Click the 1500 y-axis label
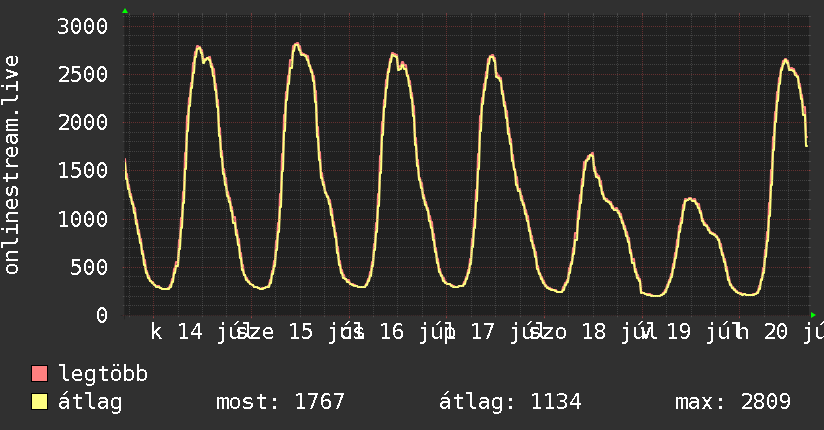This screenshot has width=824, height=430. pos(83,170)
